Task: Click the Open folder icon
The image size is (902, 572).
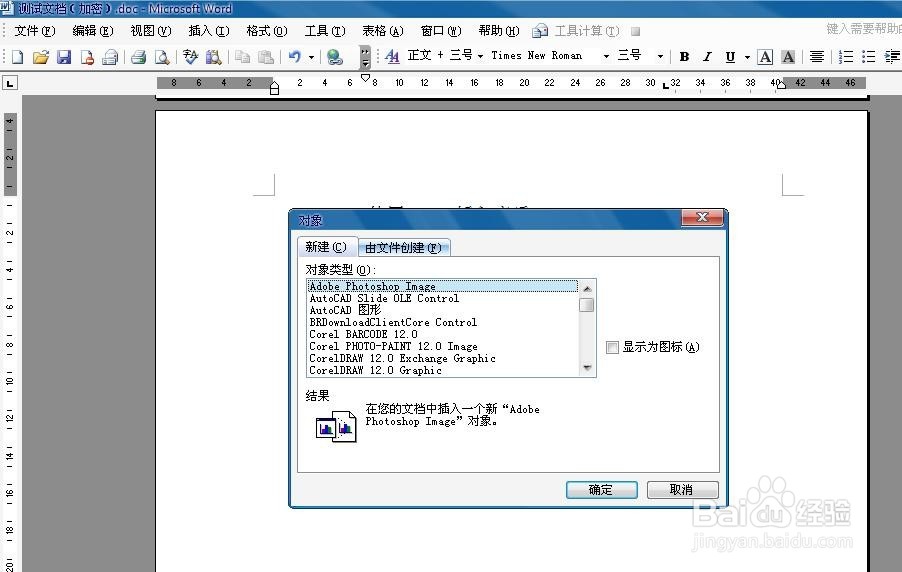Action: (x=41, y=57)
